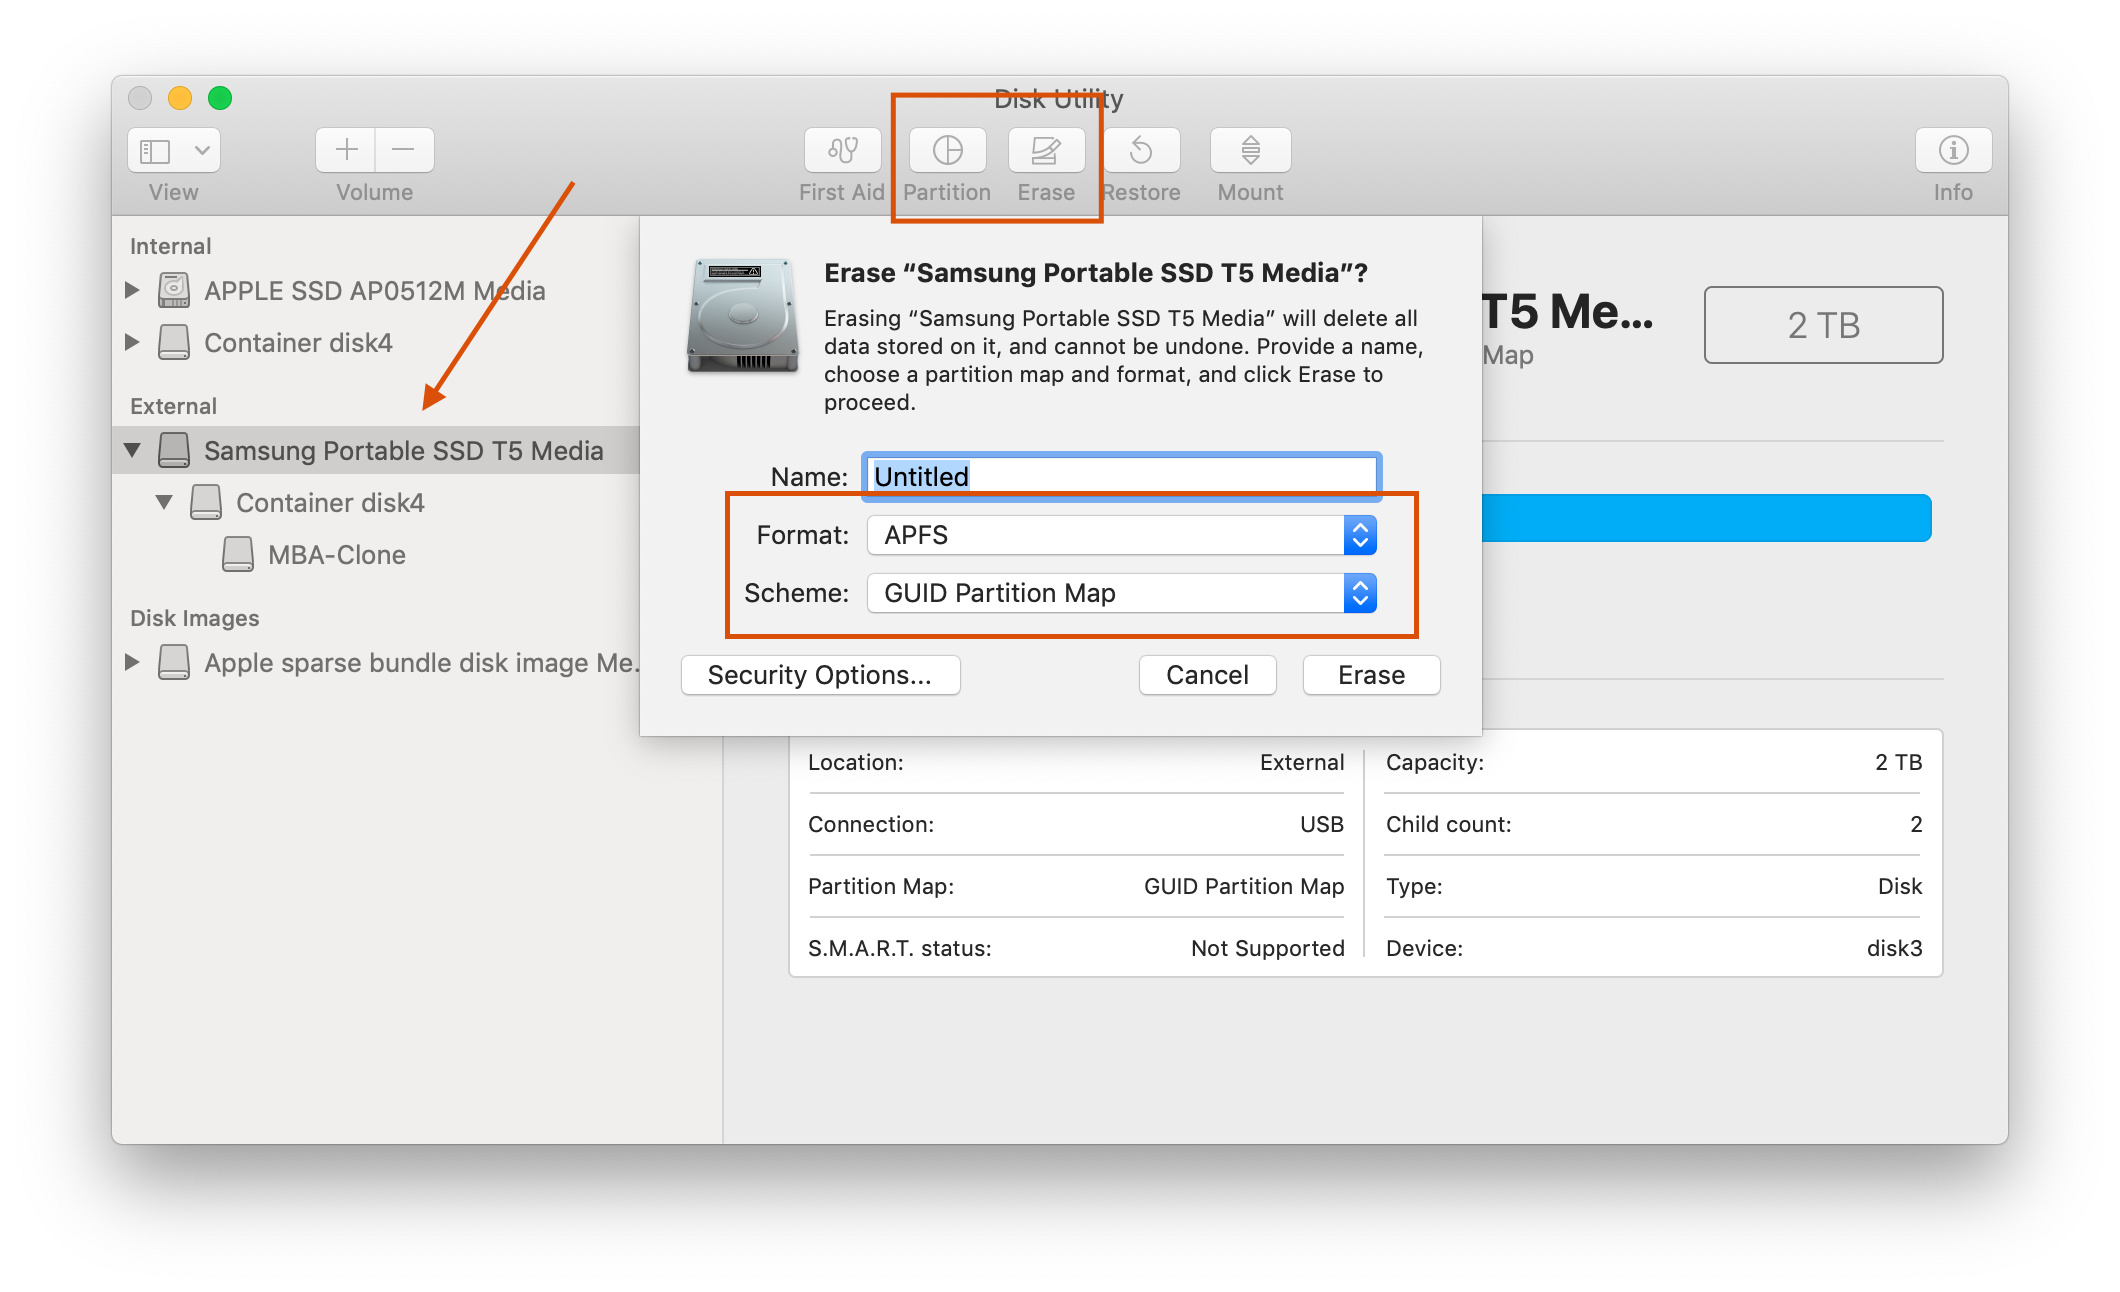Click the Name text field
Image resolution: width=2120 pixels, height=1292 pixels.
[x=1121, y=476]
